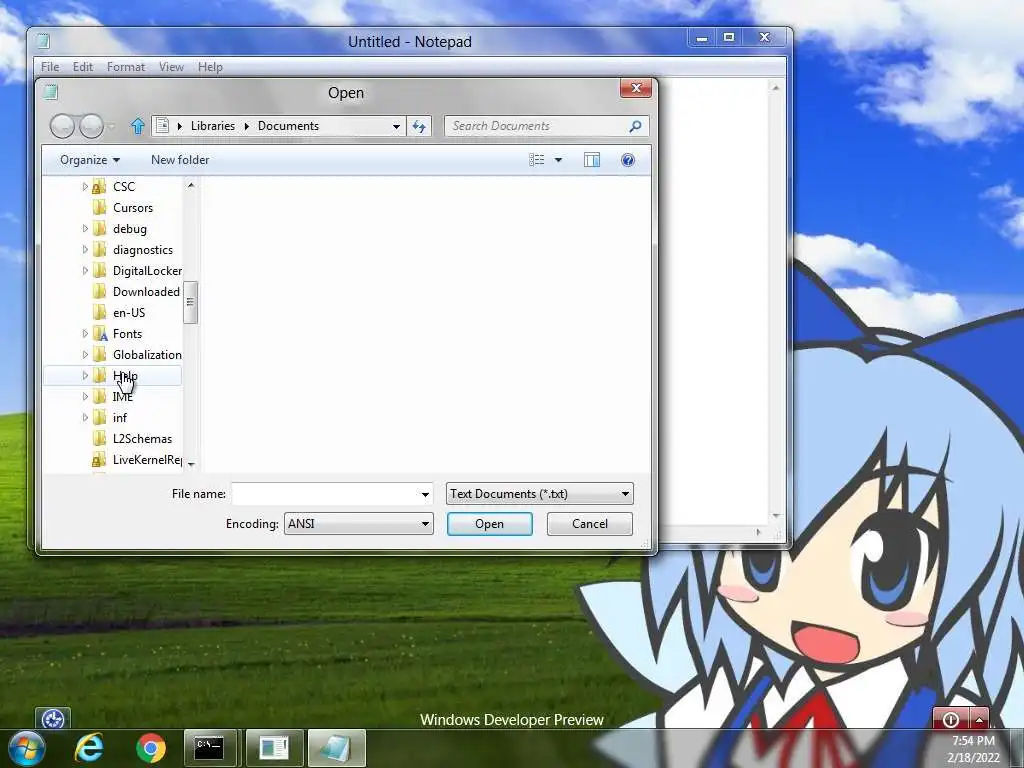The image size is (1024, 768).
Task: Click the Cursors folder icon
Action: 99,208
